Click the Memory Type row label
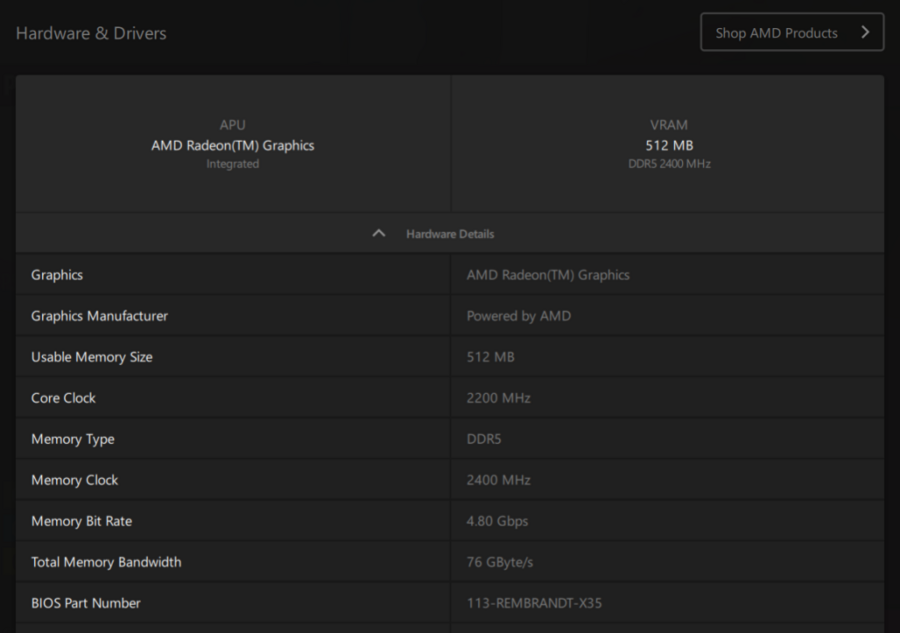The width and height of the screenshot is (900, 633). (72, 439)
